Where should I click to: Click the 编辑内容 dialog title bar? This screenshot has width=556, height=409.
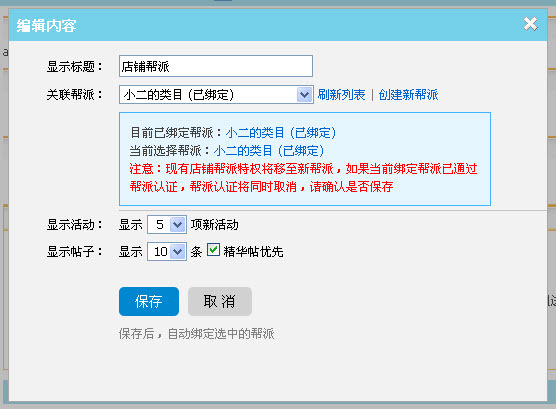[x=278, y=25]
